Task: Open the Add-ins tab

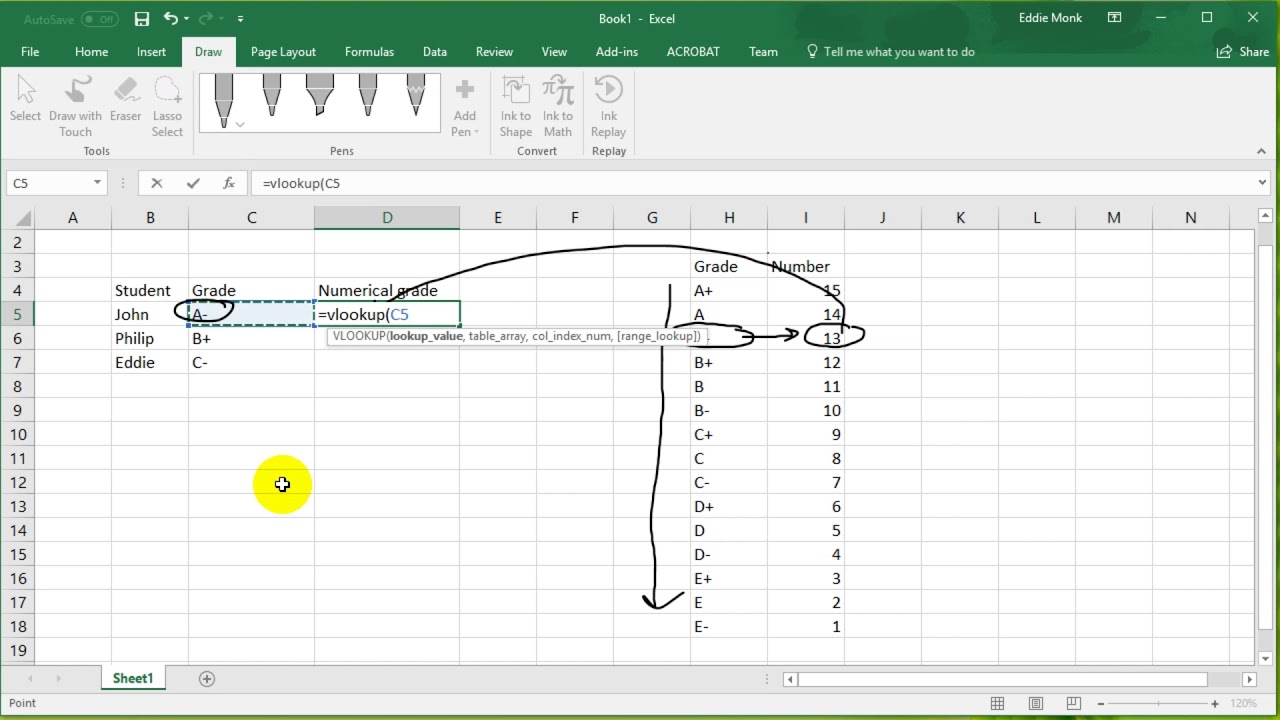Action: point(617,52)
